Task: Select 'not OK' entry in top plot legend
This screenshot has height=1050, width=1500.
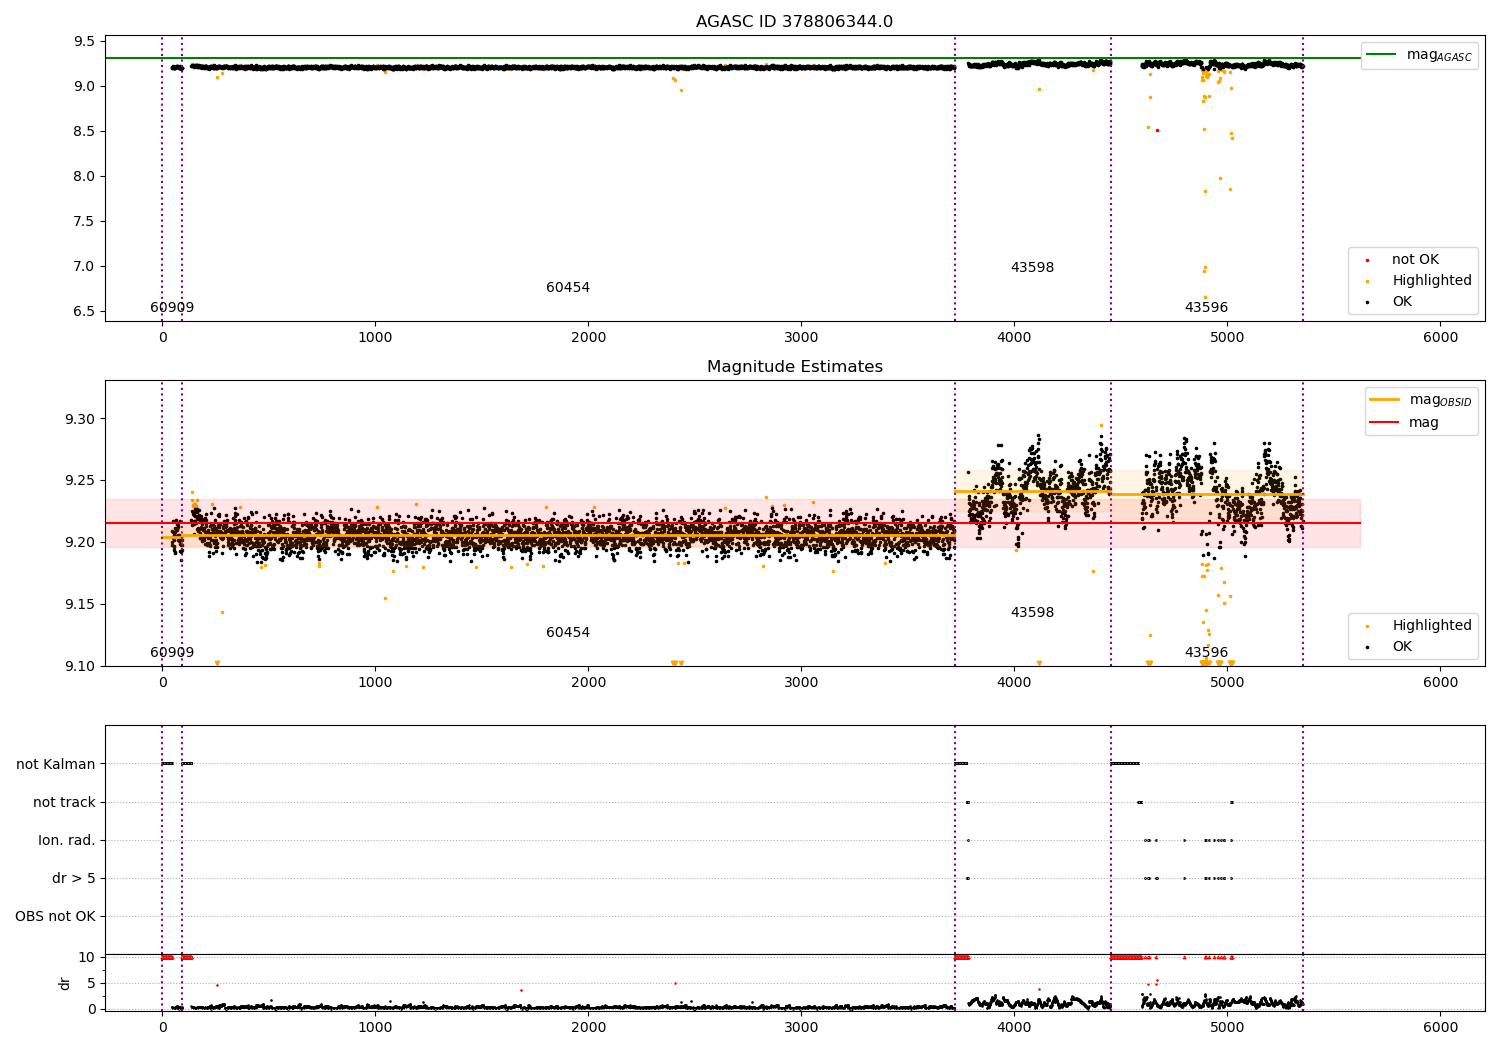Action: pyautogui.click(x=1415, y=260)
